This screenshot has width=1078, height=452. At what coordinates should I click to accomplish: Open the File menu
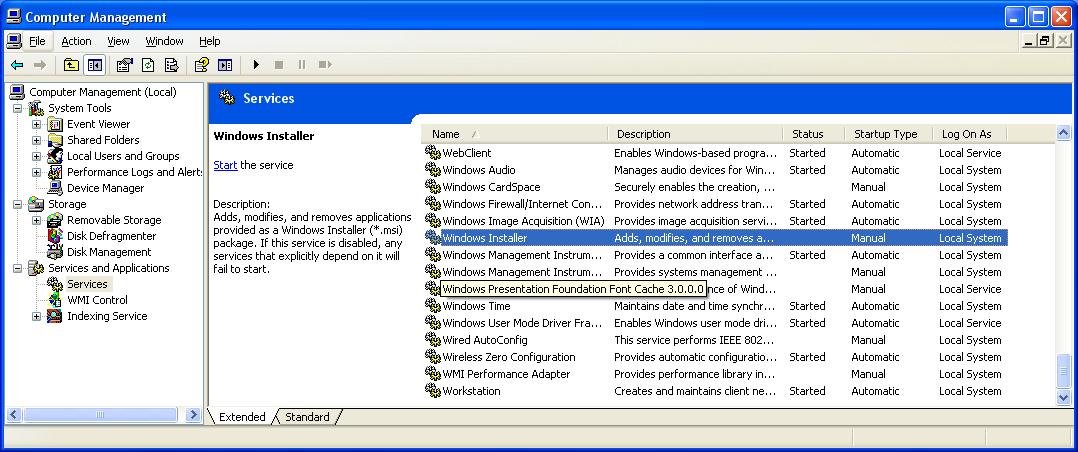click(x=37, y=41)
